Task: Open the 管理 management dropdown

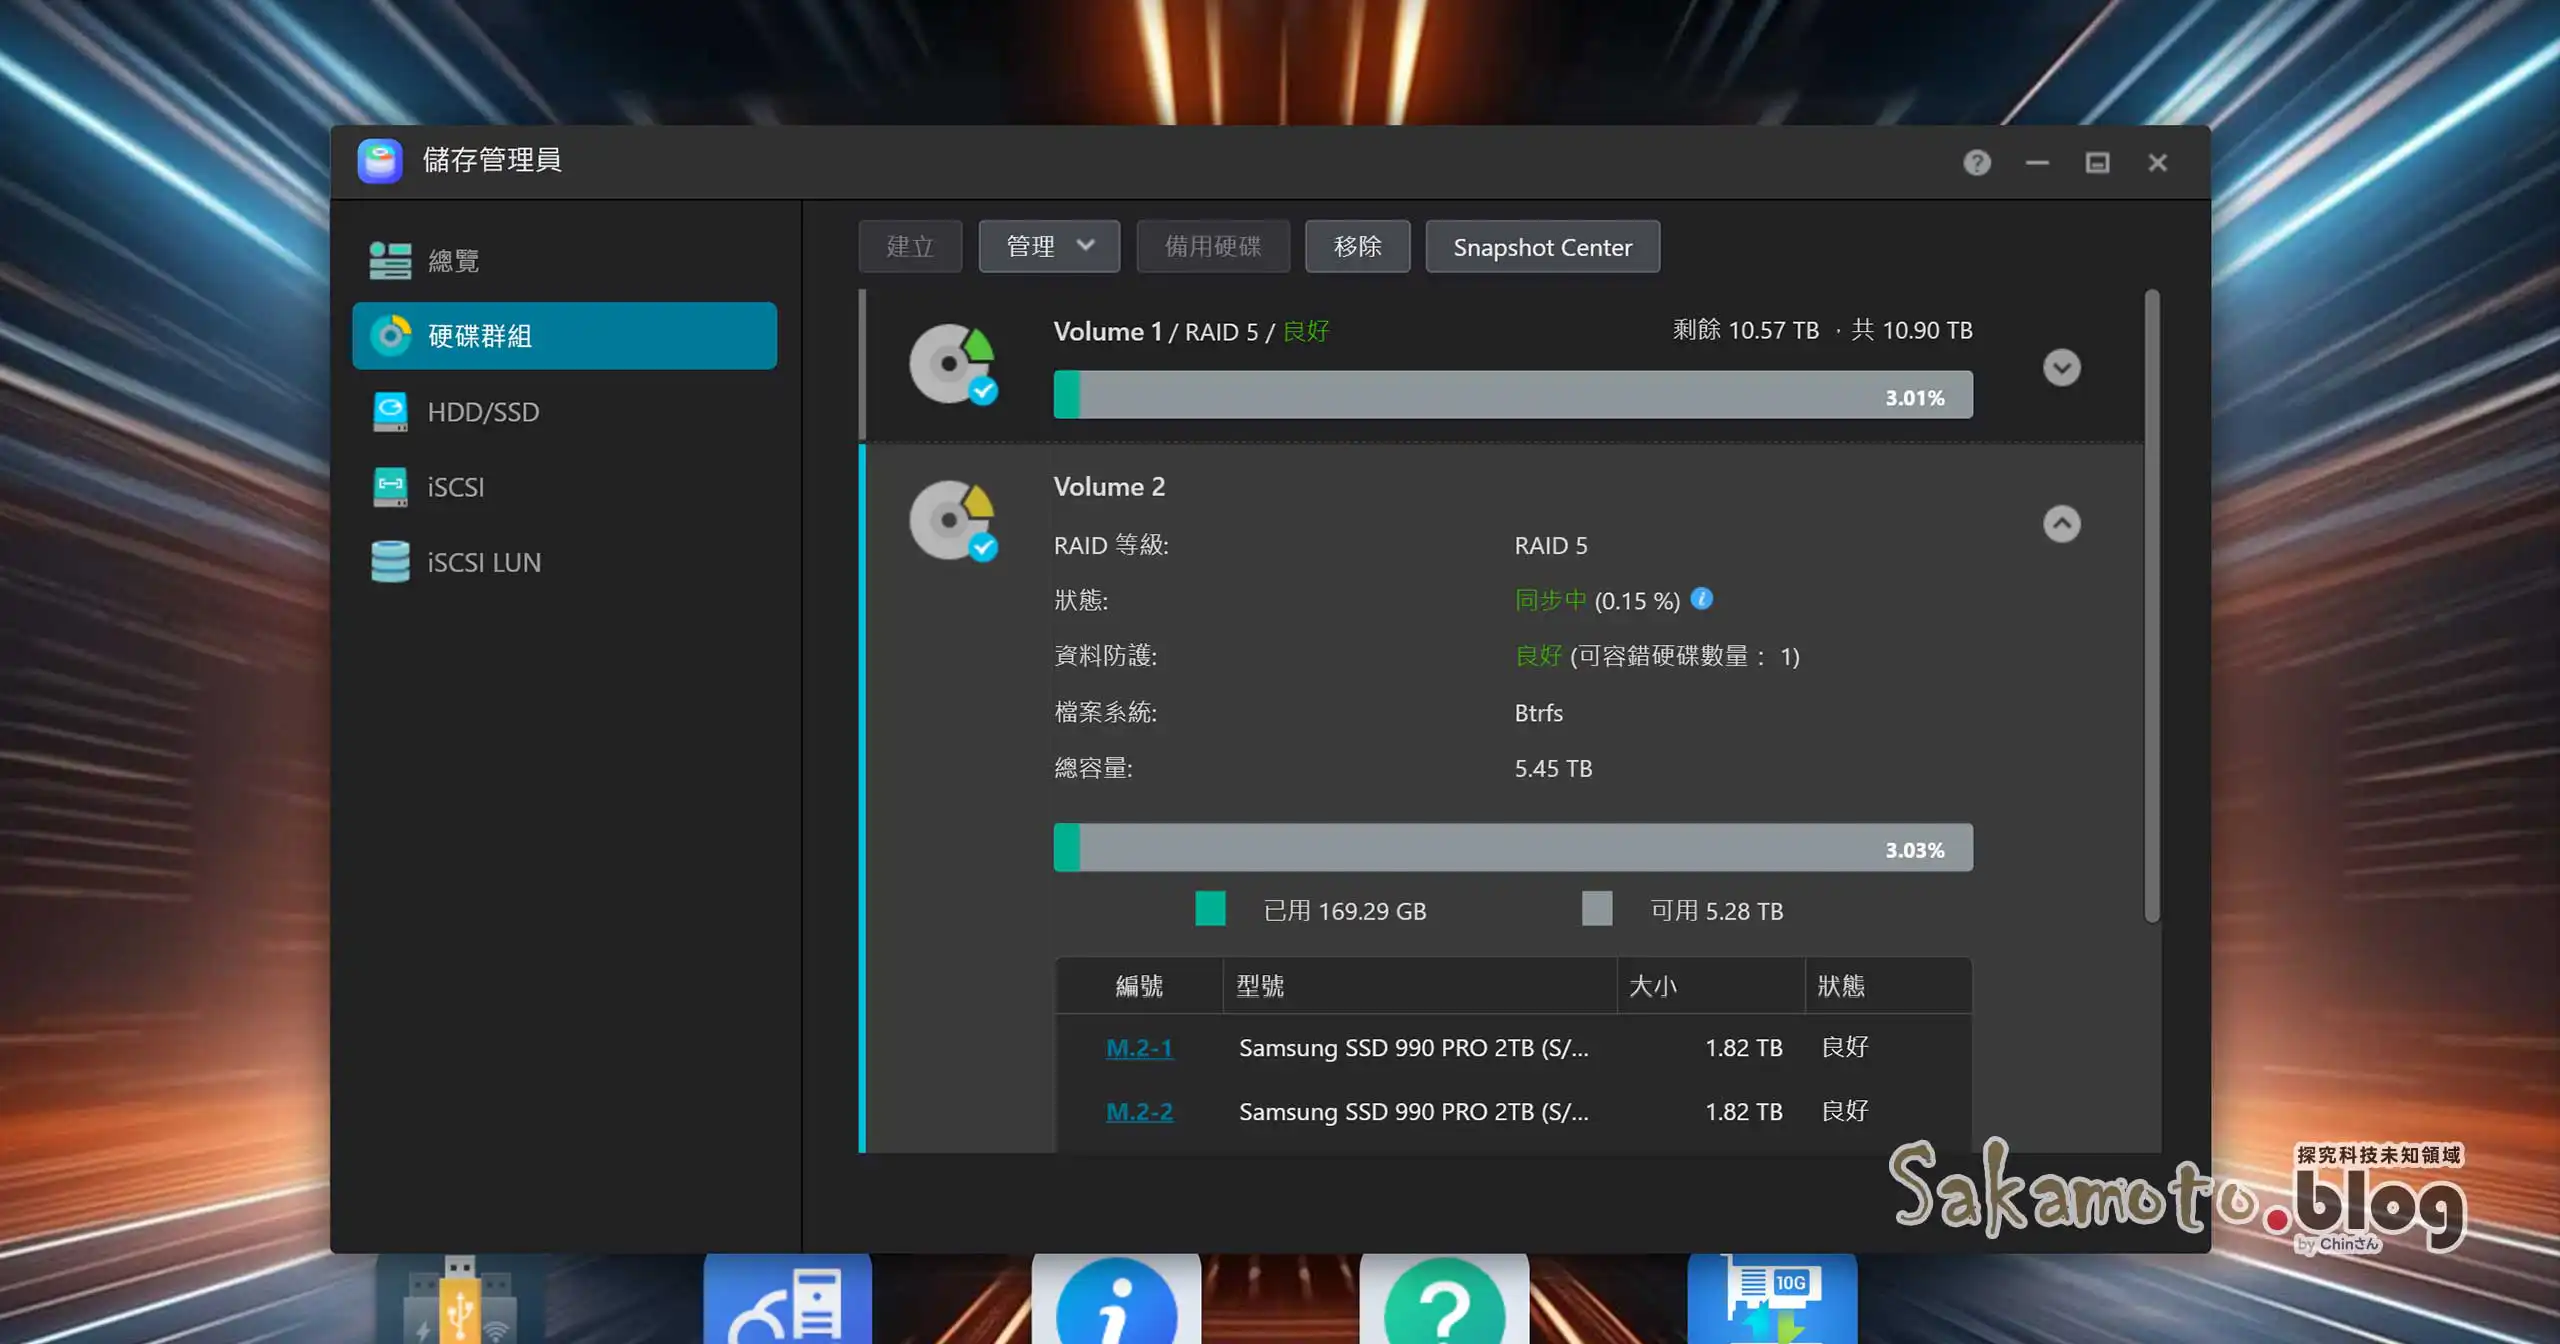Action: [1048, 246]
